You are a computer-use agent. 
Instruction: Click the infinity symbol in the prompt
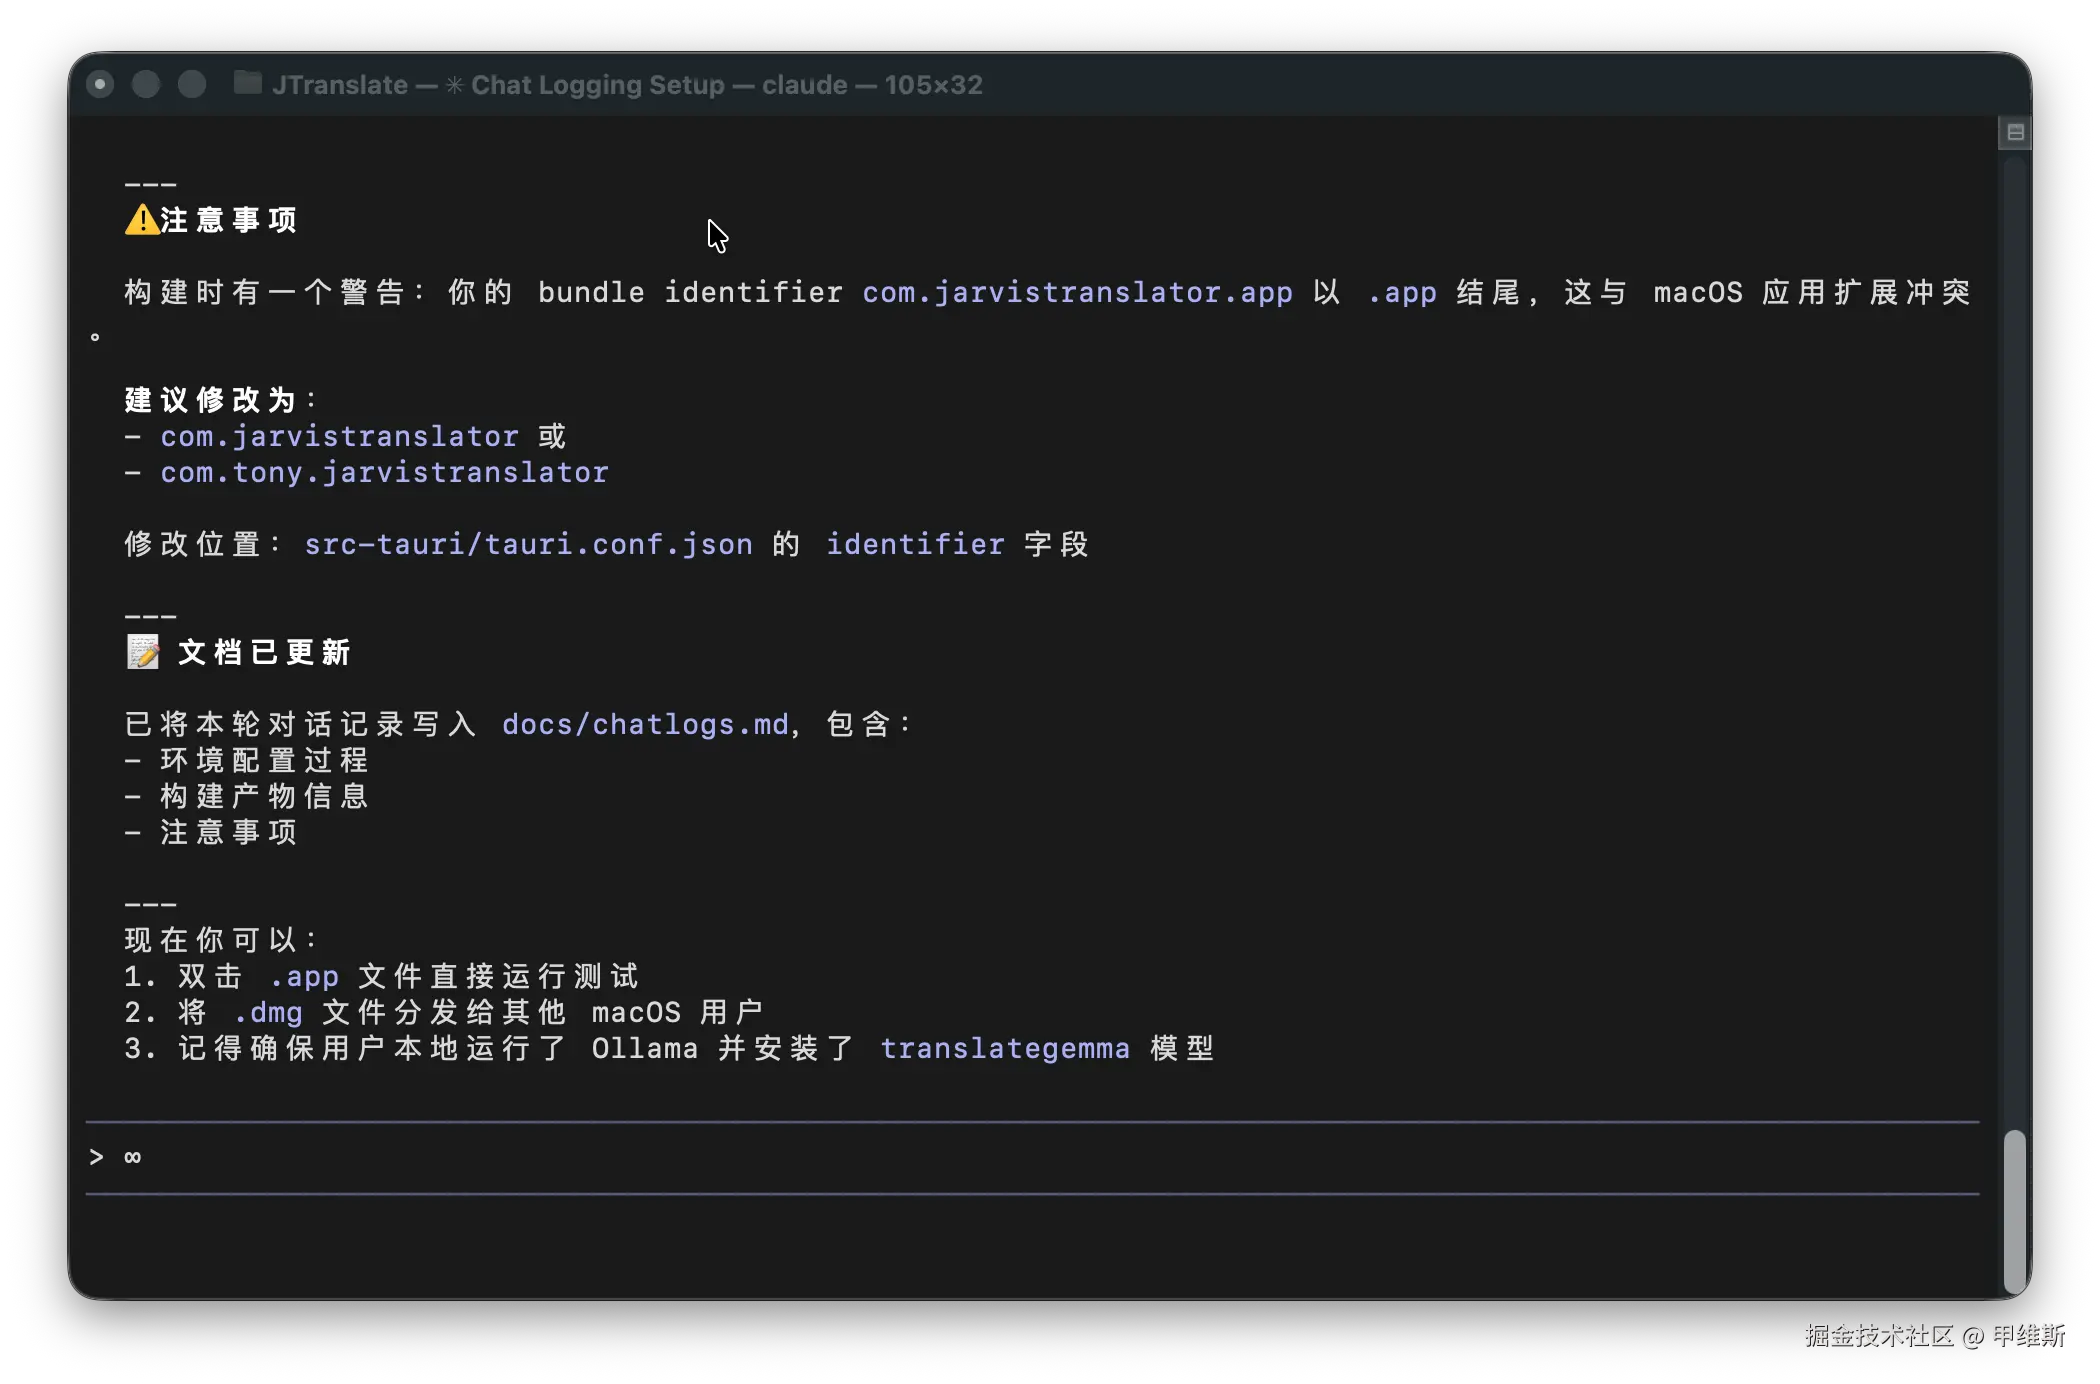pyautogui.click(x=132, y=1157)
